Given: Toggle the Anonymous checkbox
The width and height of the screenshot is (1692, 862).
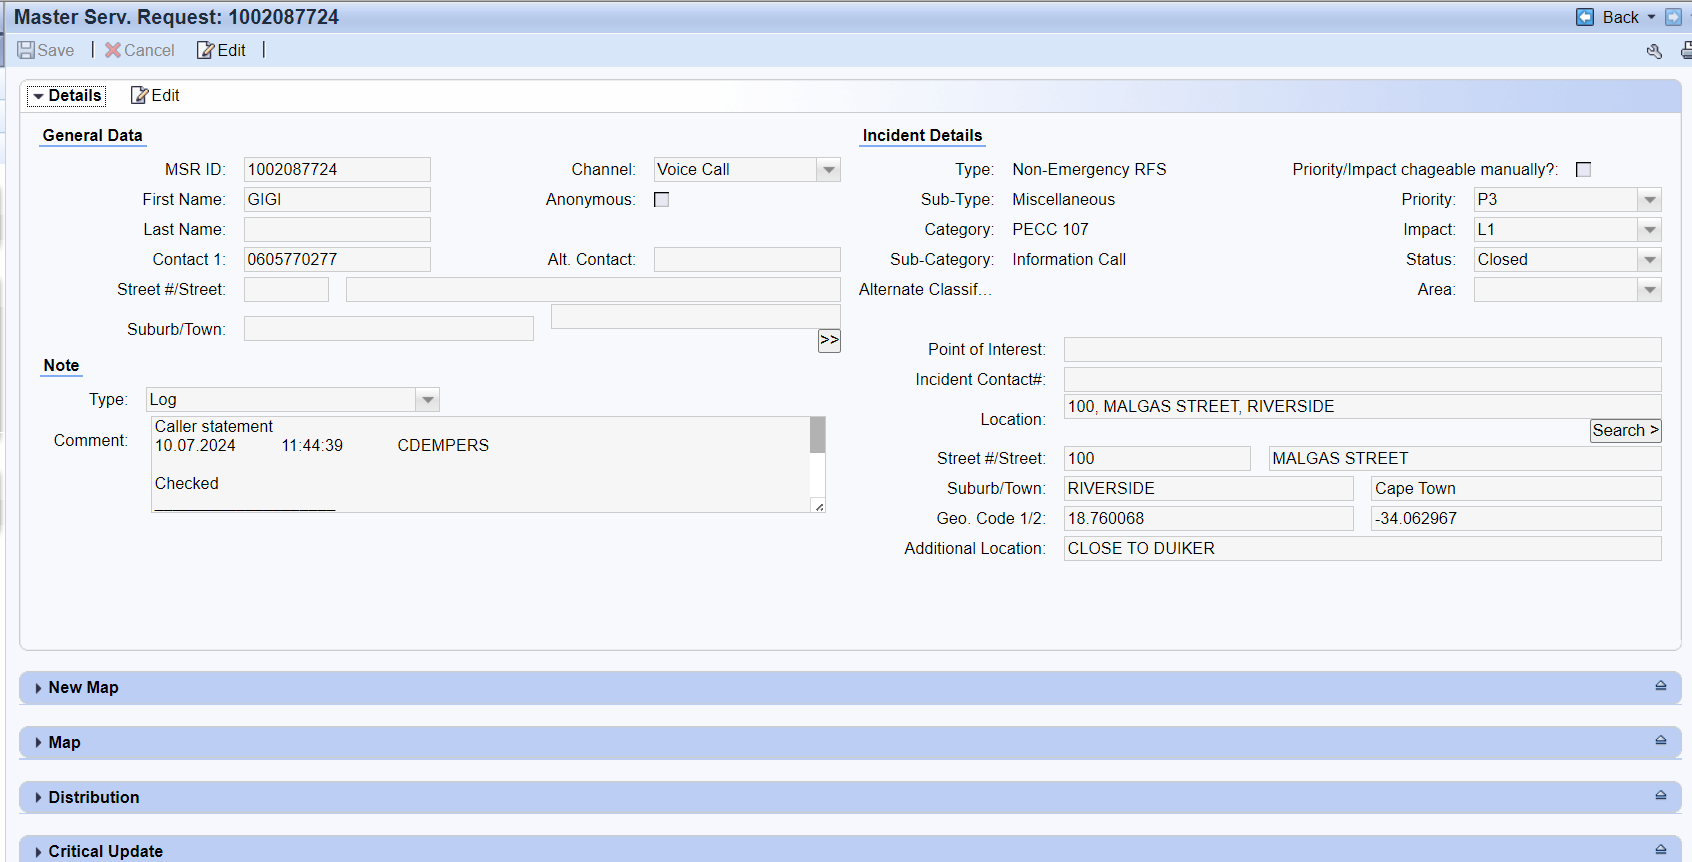Looking at the screenshot, I should (x=661, y=200).
